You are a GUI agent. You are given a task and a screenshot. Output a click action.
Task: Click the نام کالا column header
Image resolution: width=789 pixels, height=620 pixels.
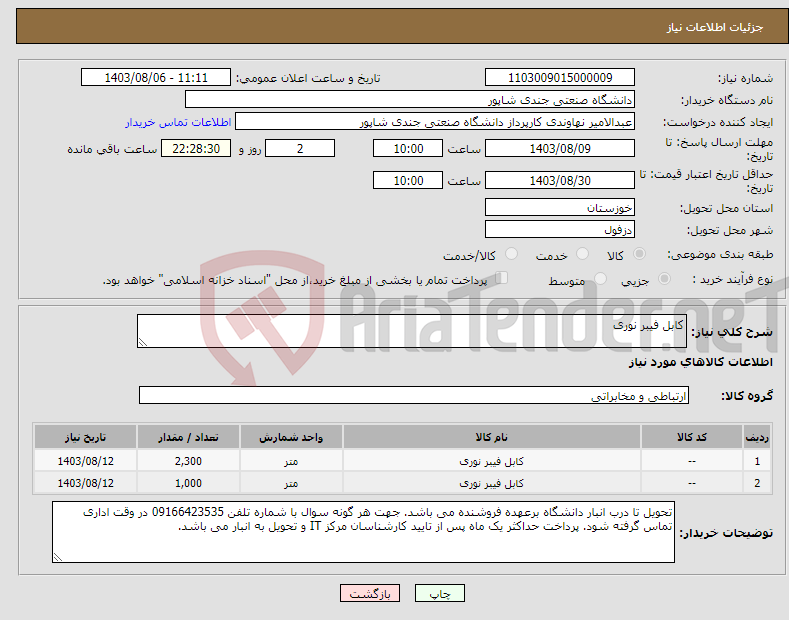(x=492, y=437)
